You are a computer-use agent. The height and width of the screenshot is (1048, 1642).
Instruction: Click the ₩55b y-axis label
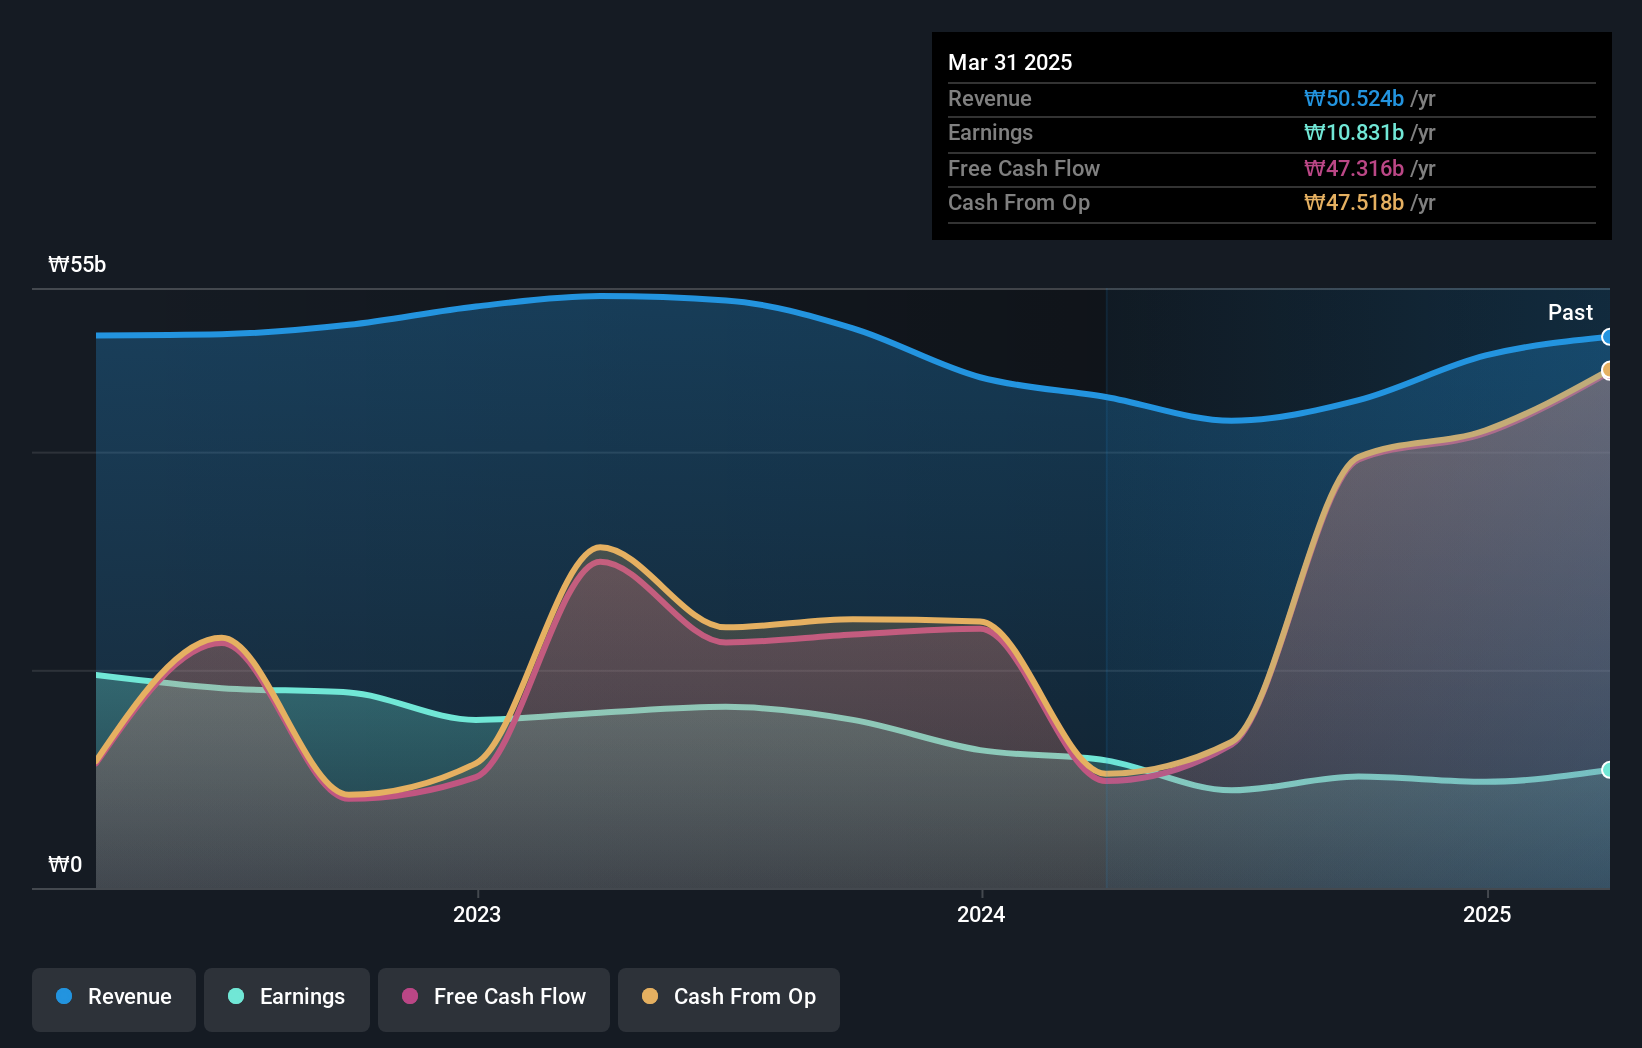tap(77, 264)
